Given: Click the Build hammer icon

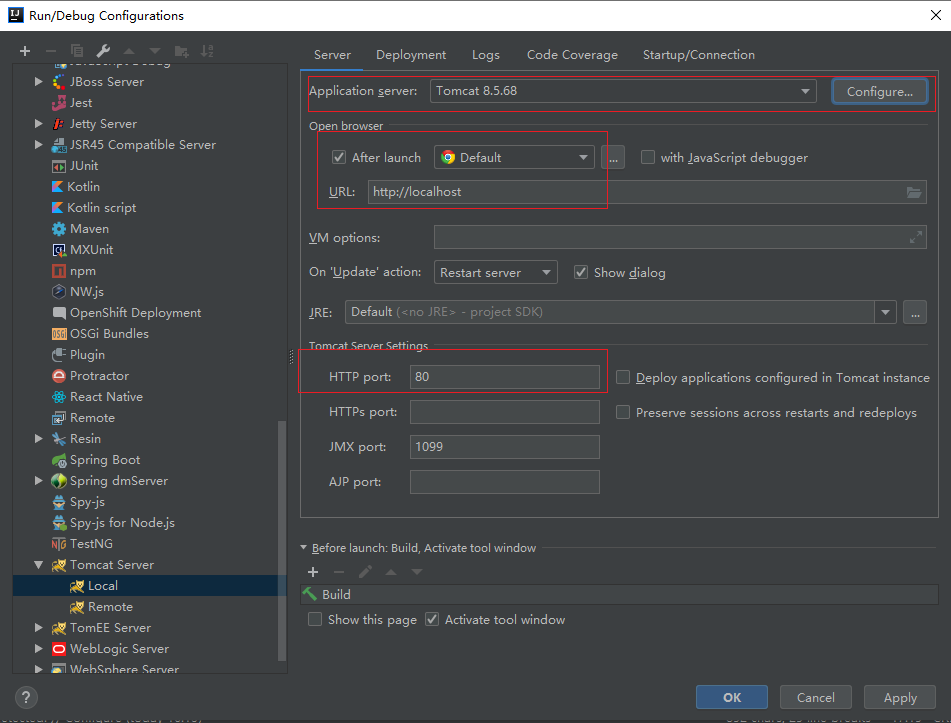Looking at the screenshot, I should (x=310, y=594).
